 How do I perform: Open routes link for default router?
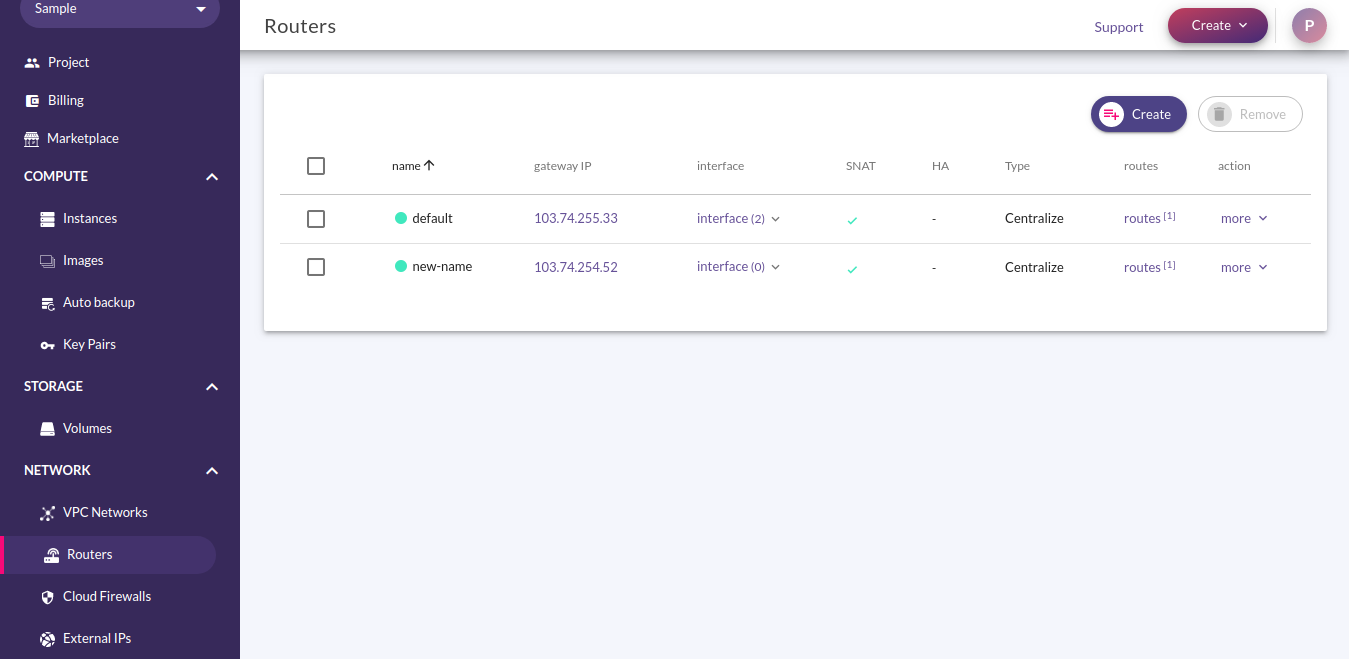point(1149,218)
